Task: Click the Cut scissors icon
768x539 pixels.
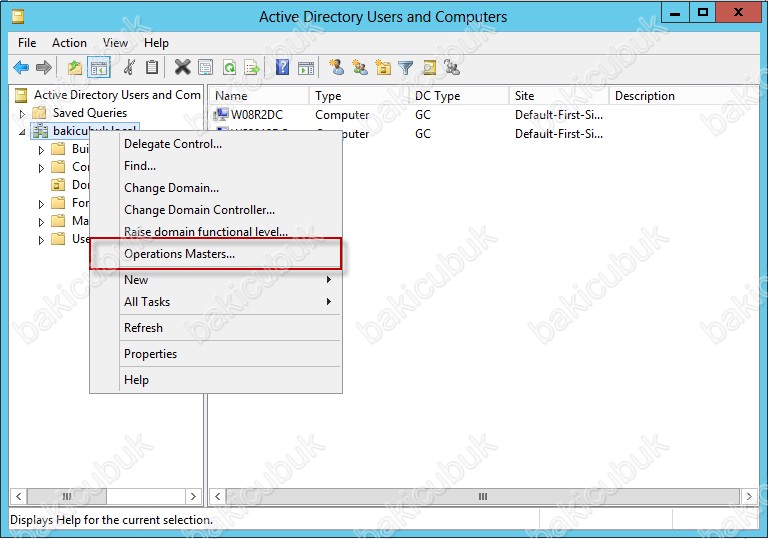Action: [129, 67]
